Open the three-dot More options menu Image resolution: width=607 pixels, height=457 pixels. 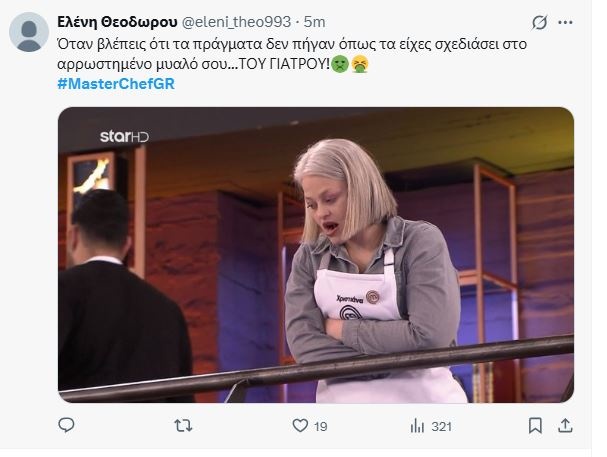click(x=571, y=22)
